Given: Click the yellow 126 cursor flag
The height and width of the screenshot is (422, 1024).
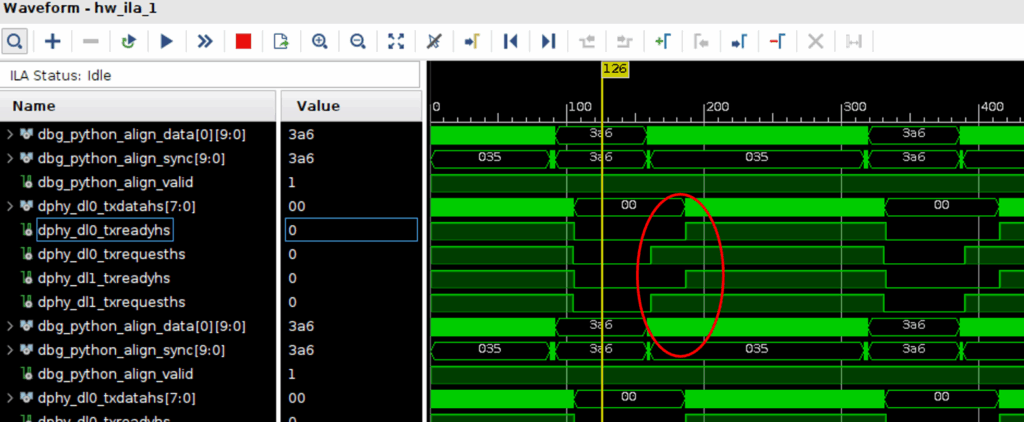Looking at the screenshot, I should click(x=615, y=69).
